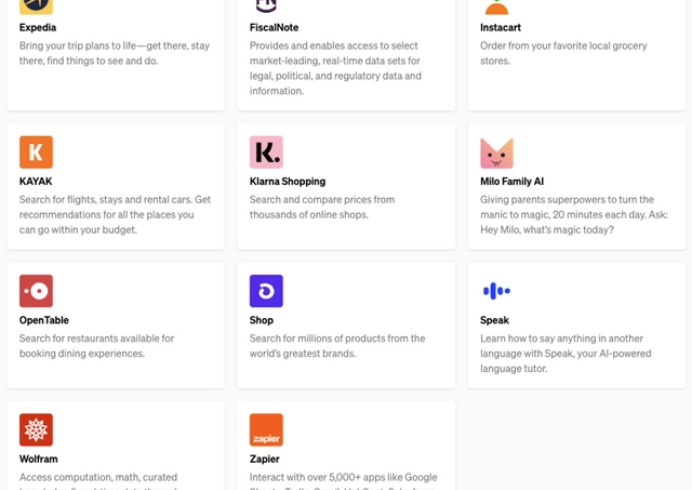Open the red Wolfram snowflake icon
Viewport: 692px width, 490px height.
36,430
